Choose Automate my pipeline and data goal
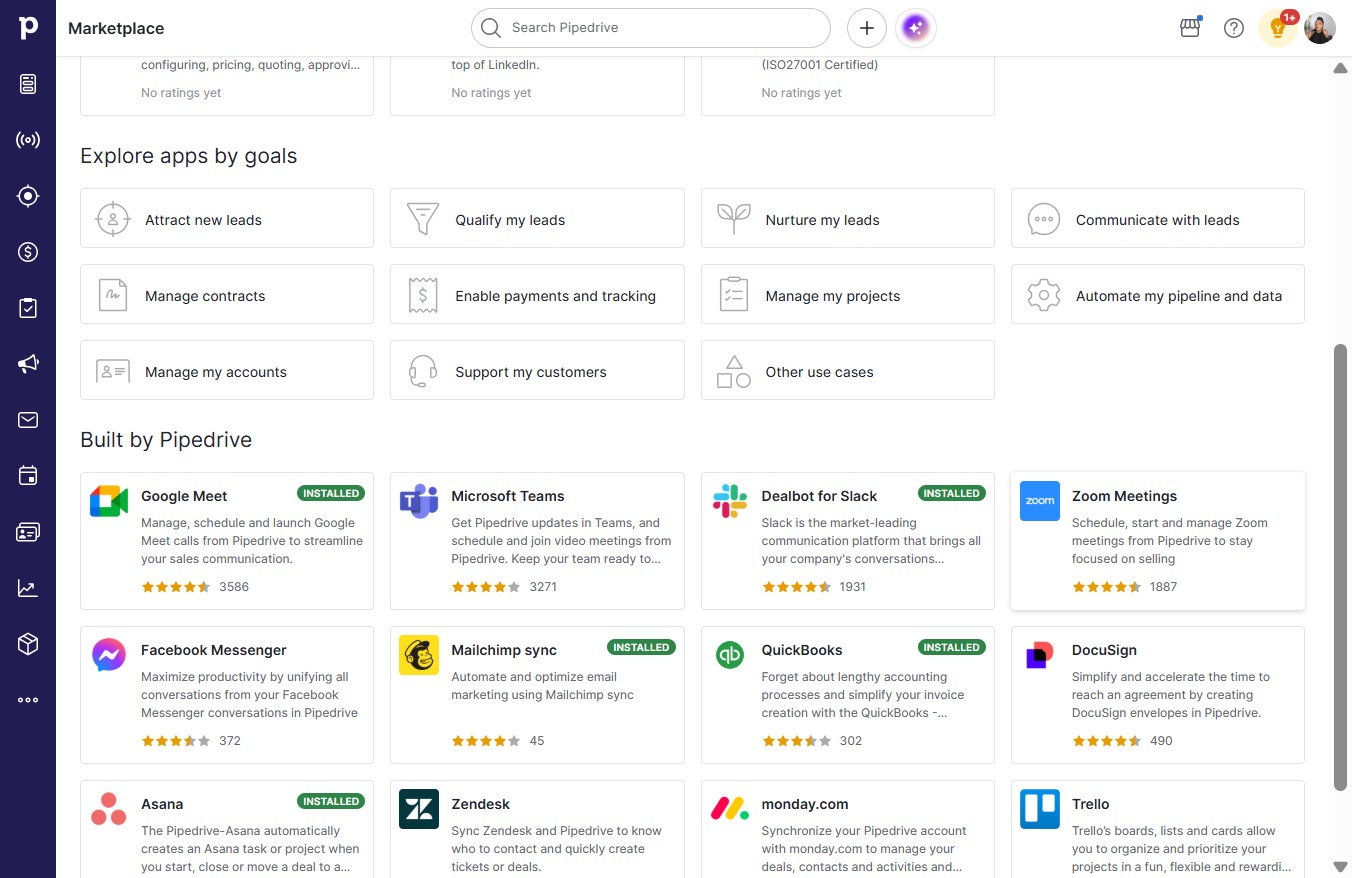Viewport: 1352px width, 878px height. pyautogui.click(x=1158, y=294)
